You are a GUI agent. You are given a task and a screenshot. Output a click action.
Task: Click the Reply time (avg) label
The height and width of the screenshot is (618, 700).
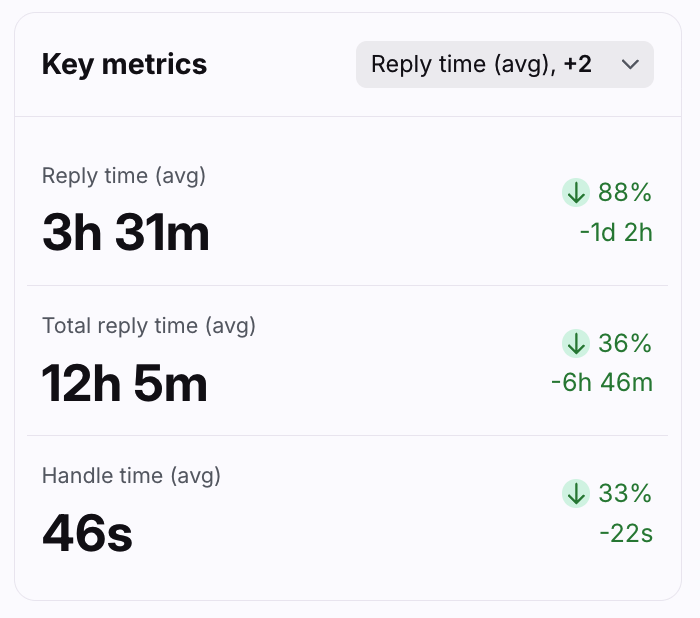pyautogui.click(x=124, y=176)
